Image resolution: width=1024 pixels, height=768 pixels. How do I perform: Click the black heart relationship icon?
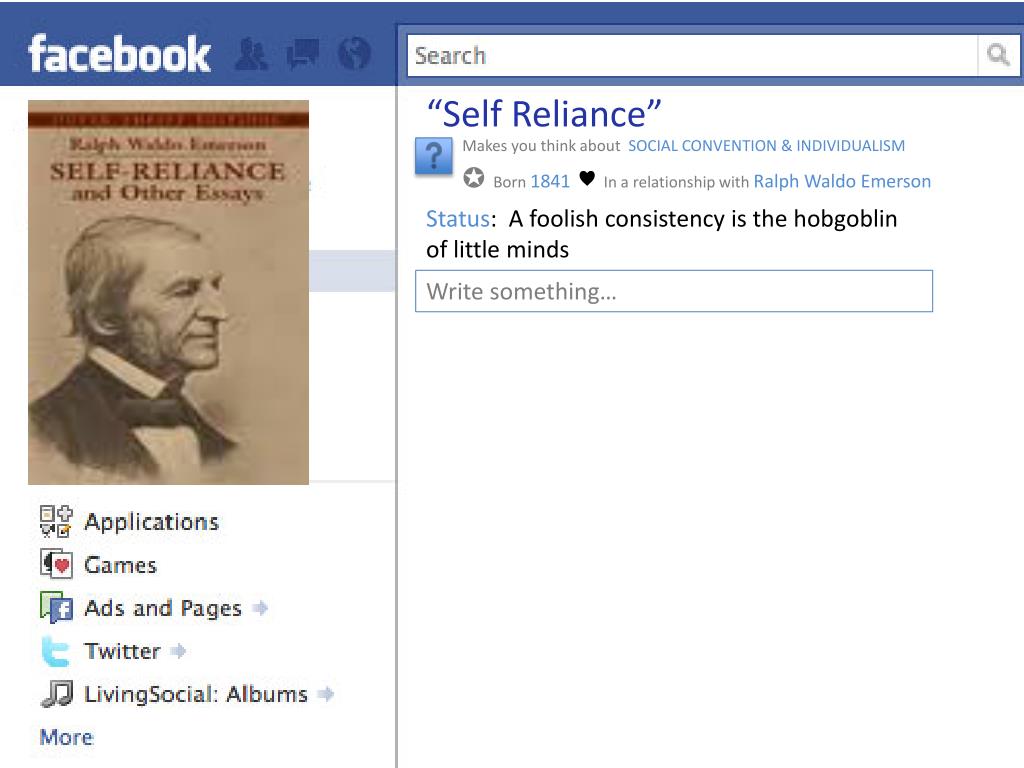(x=587, y=178)
